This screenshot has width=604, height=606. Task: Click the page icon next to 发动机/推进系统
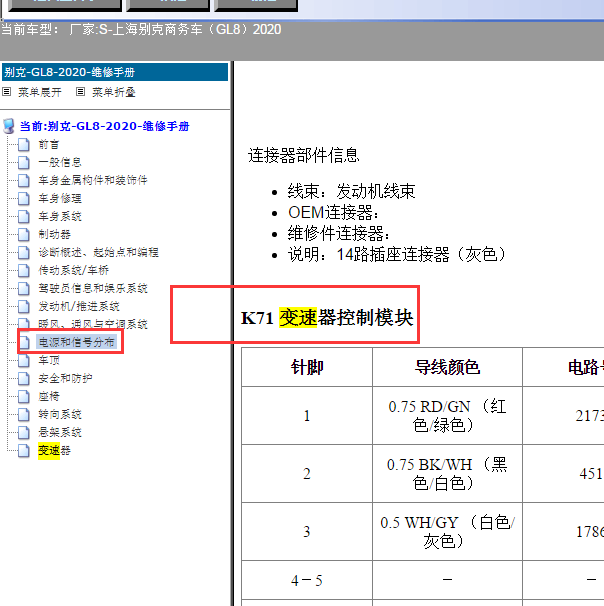[24, 306]
